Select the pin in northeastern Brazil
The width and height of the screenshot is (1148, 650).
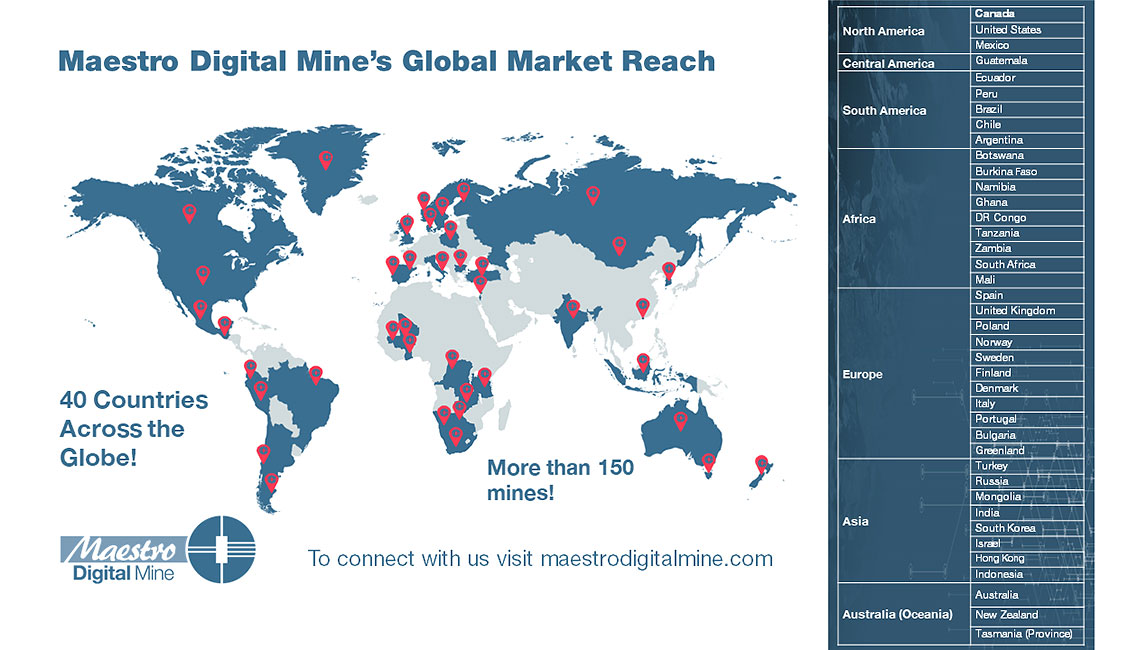[x=316, y=375]
